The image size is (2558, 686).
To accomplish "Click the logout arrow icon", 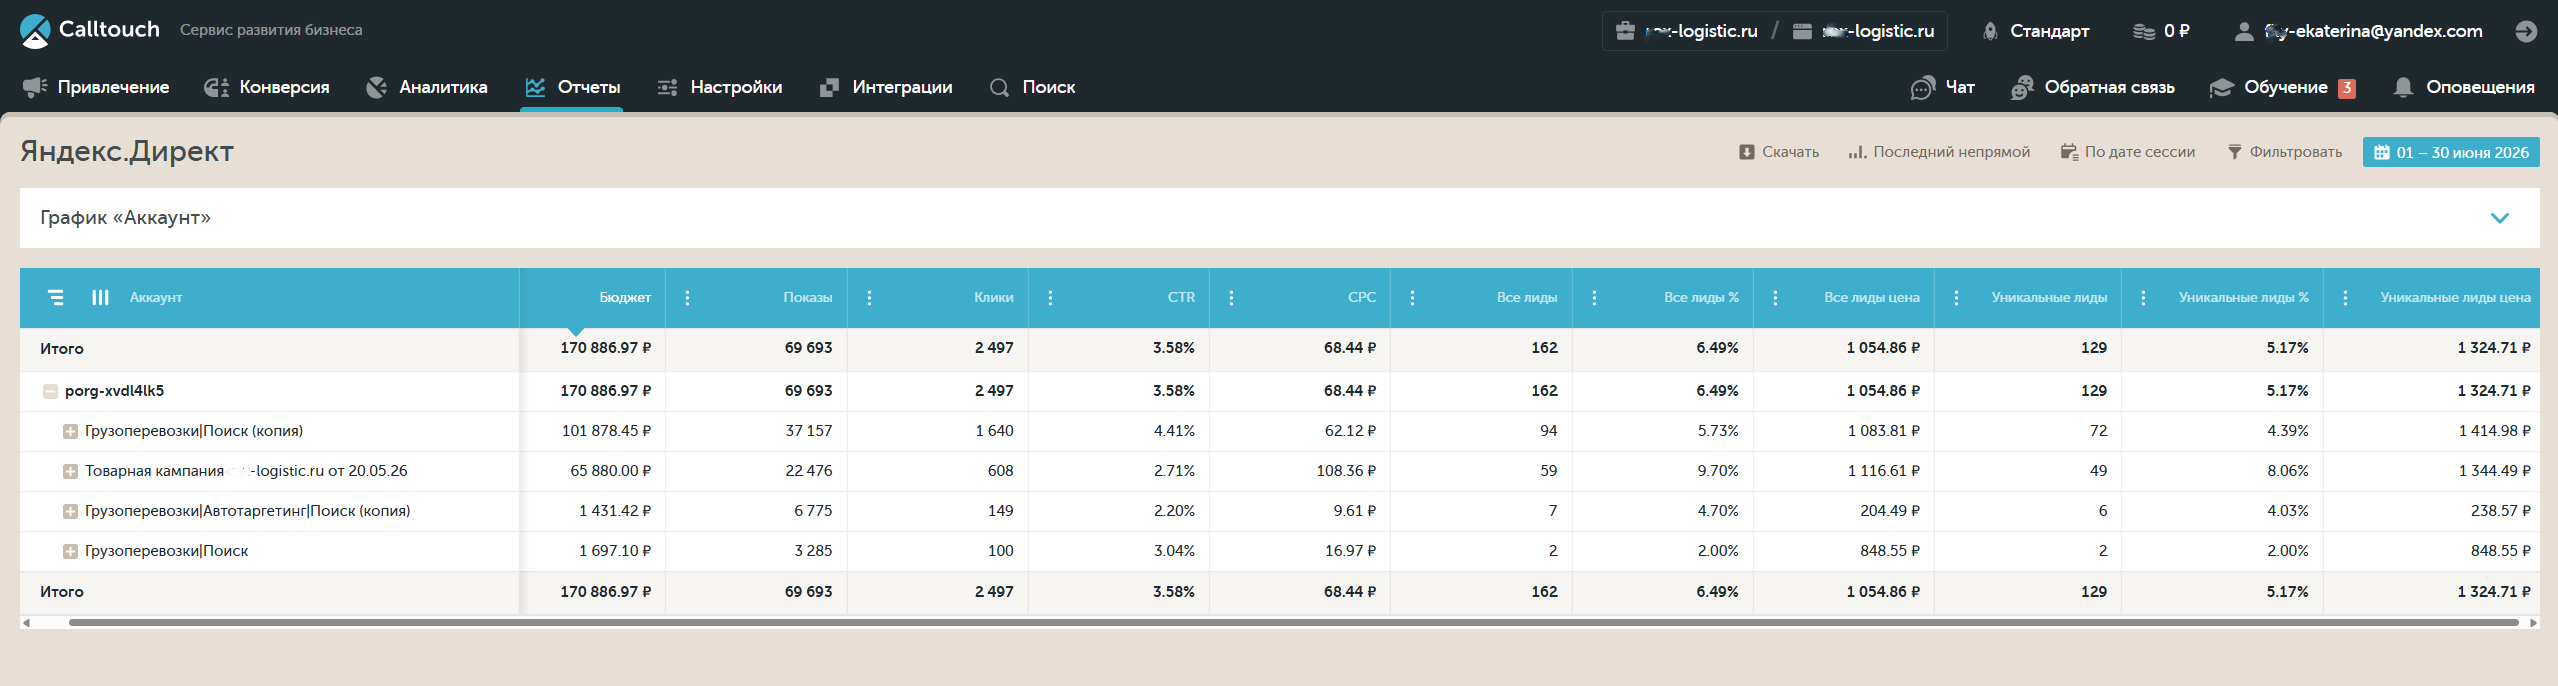I will click(x=2526, y=31).
